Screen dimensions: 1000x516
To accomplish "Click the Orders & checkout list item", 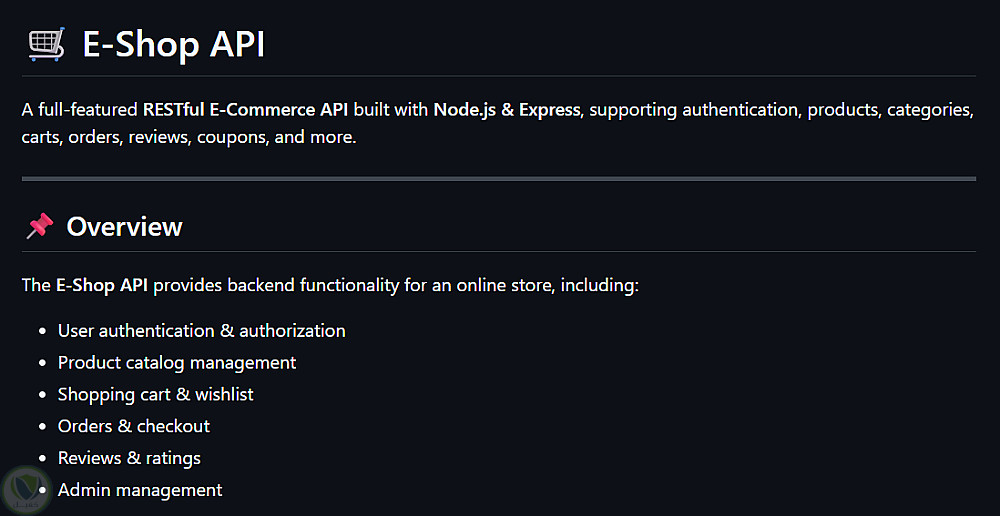I will coord(134,426).
